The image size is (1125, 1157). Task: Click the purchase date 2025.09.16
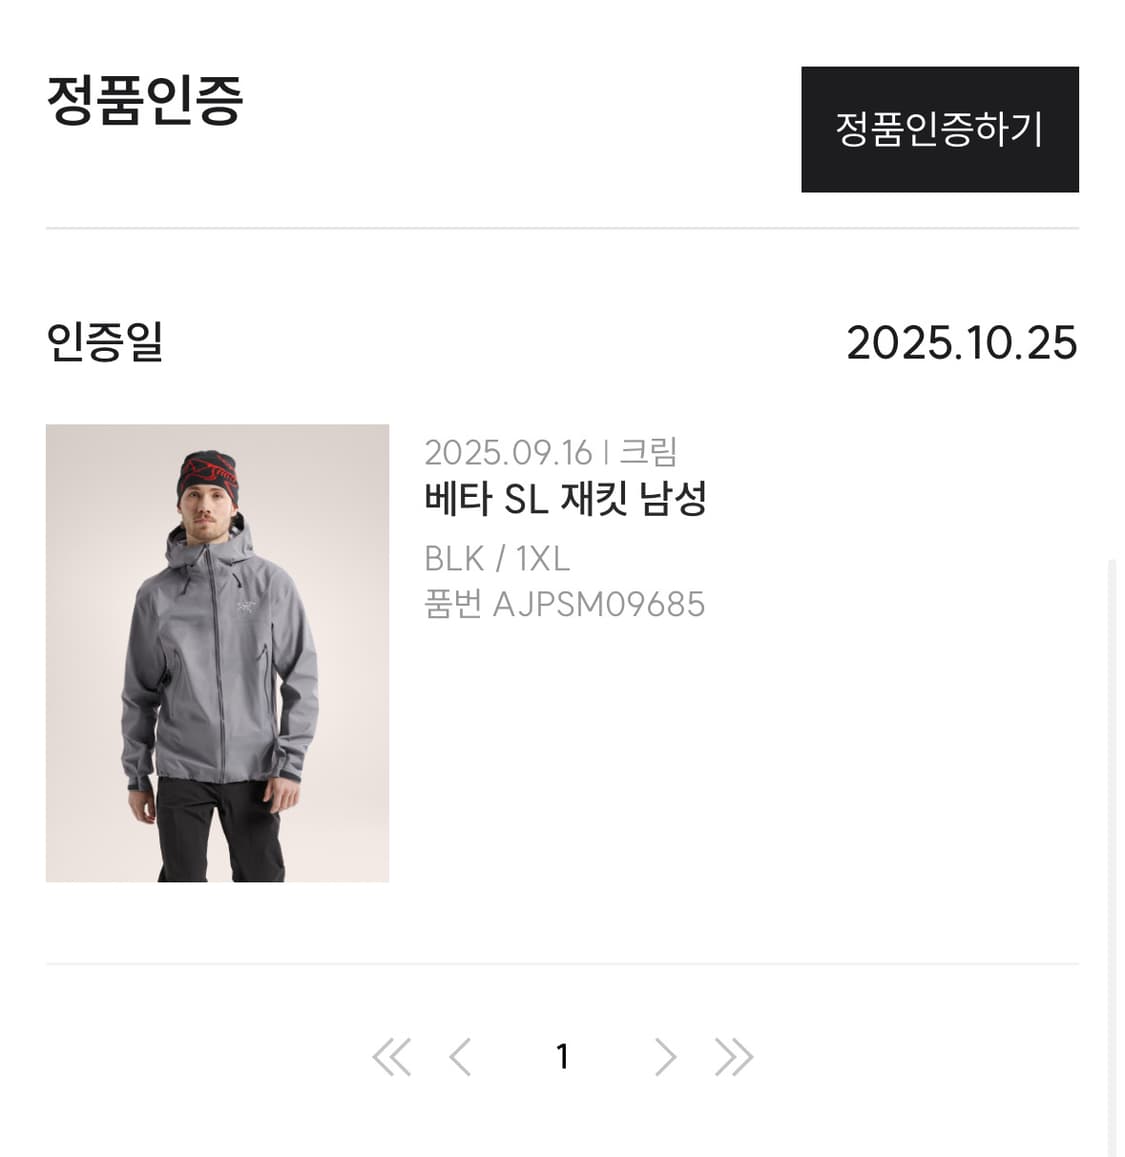(508, 453)
